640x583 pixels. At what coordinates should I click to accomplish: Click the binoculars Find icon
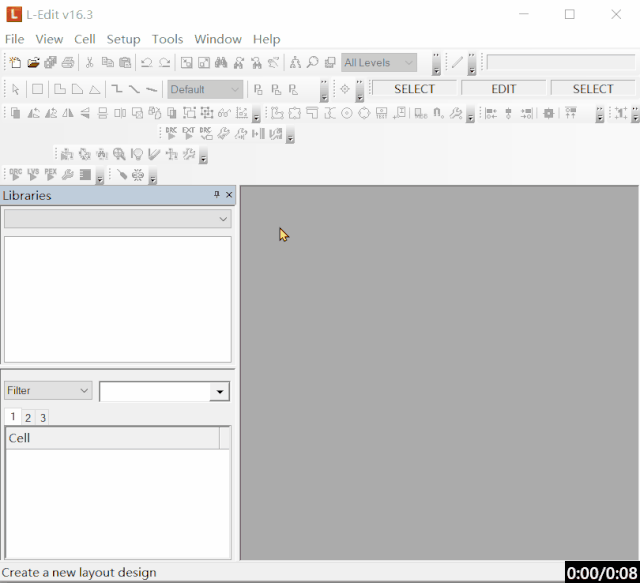pyautogui.click(x=221, y=62)
